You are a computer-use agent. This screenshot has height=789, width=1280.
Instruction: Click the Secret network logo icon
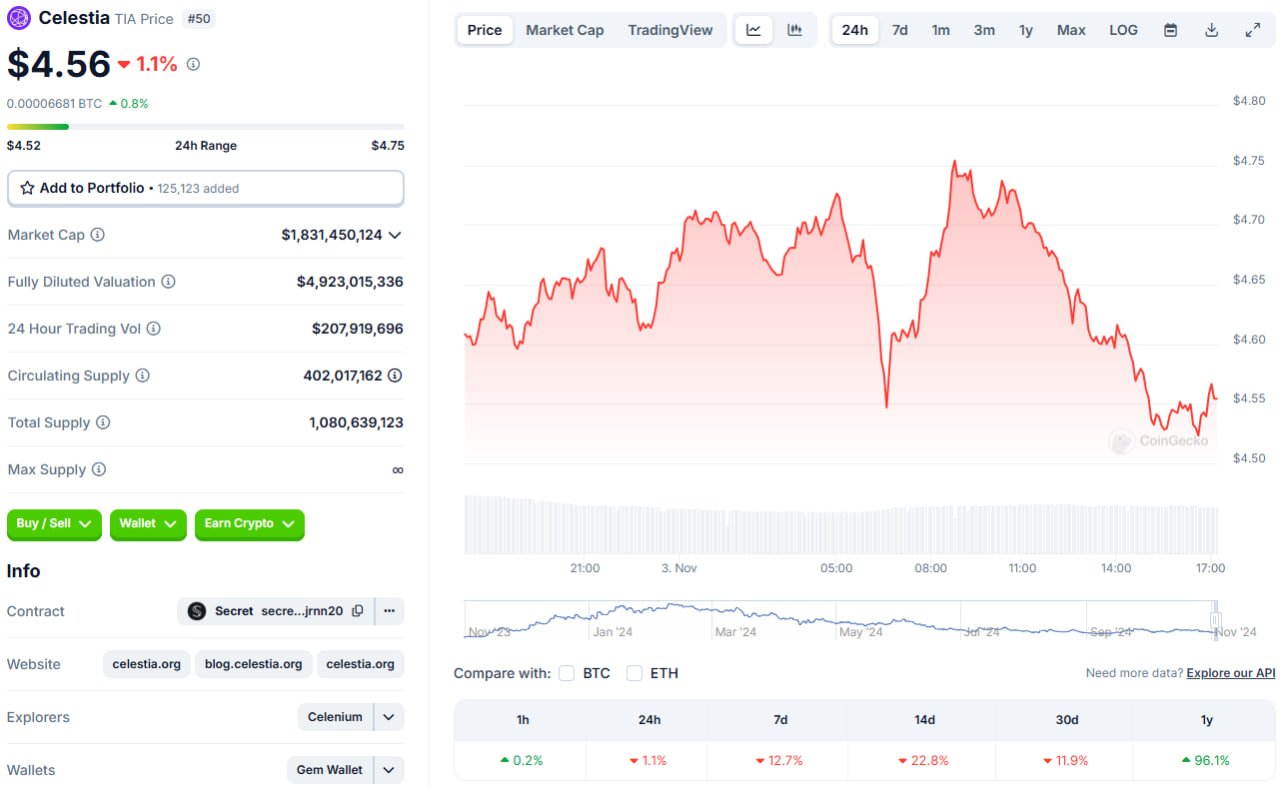[x=197, y=611]
